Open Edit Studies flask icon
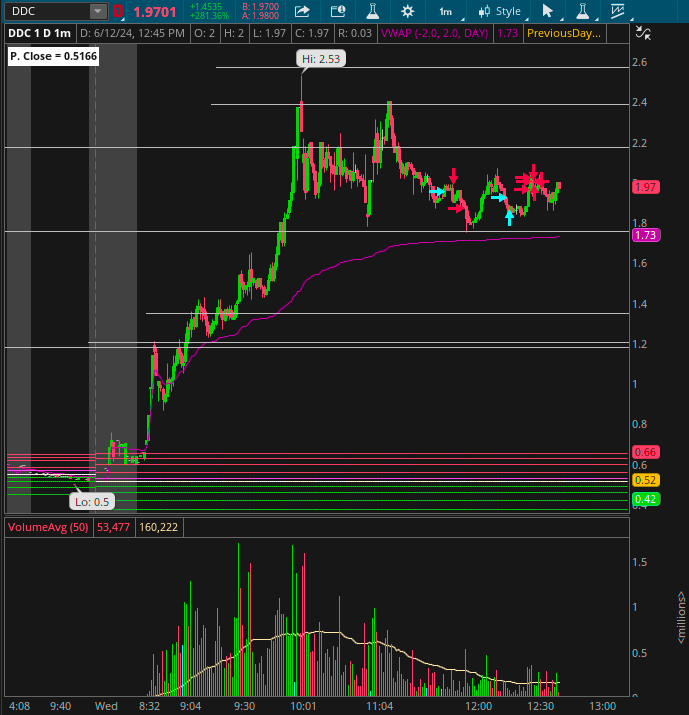This screenshot has width=689, height=715. (x=373, y=11)
